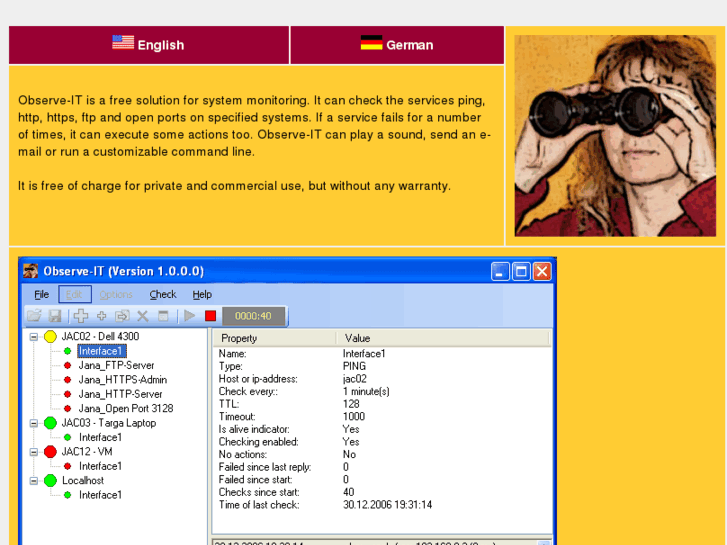Click red dot beside Jana_FTP-Server
The height and width of the screenshot is (545, 727).
[x=67, y=365]
